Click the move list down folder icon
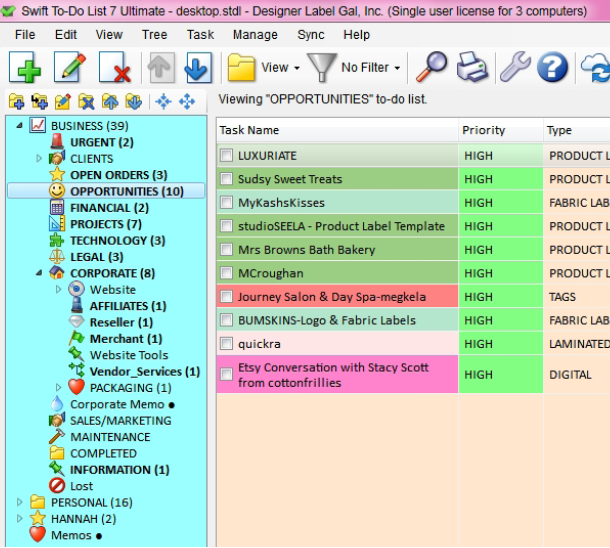Image resolution: width=610 pixels, height=548 pixels. pyautogui.click(x=133, y=102)
